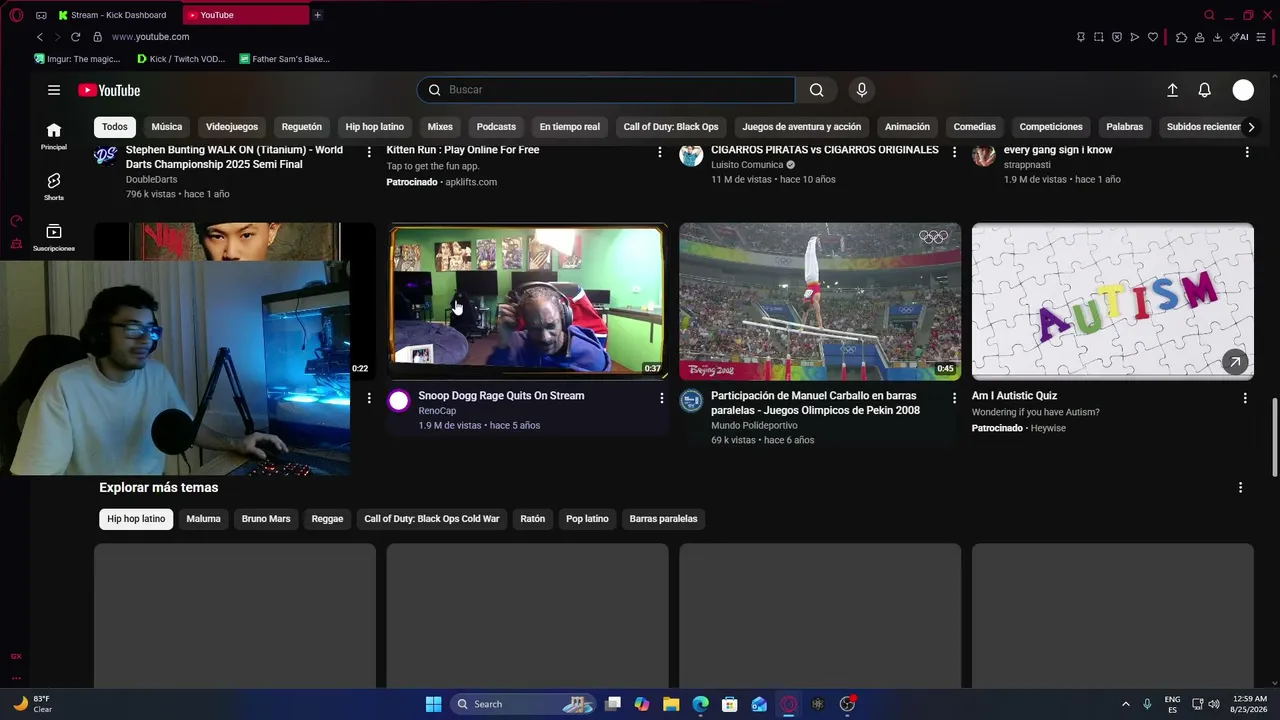The width and height of the screenshot is (1280, 720).
Task: Select the Todos filter chip
Action: (115, 127)
